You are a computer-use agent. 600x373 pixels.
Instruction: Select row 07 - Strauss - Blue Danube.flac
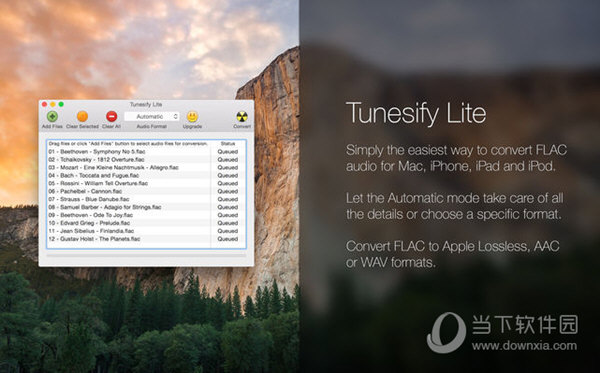point(147,199)
